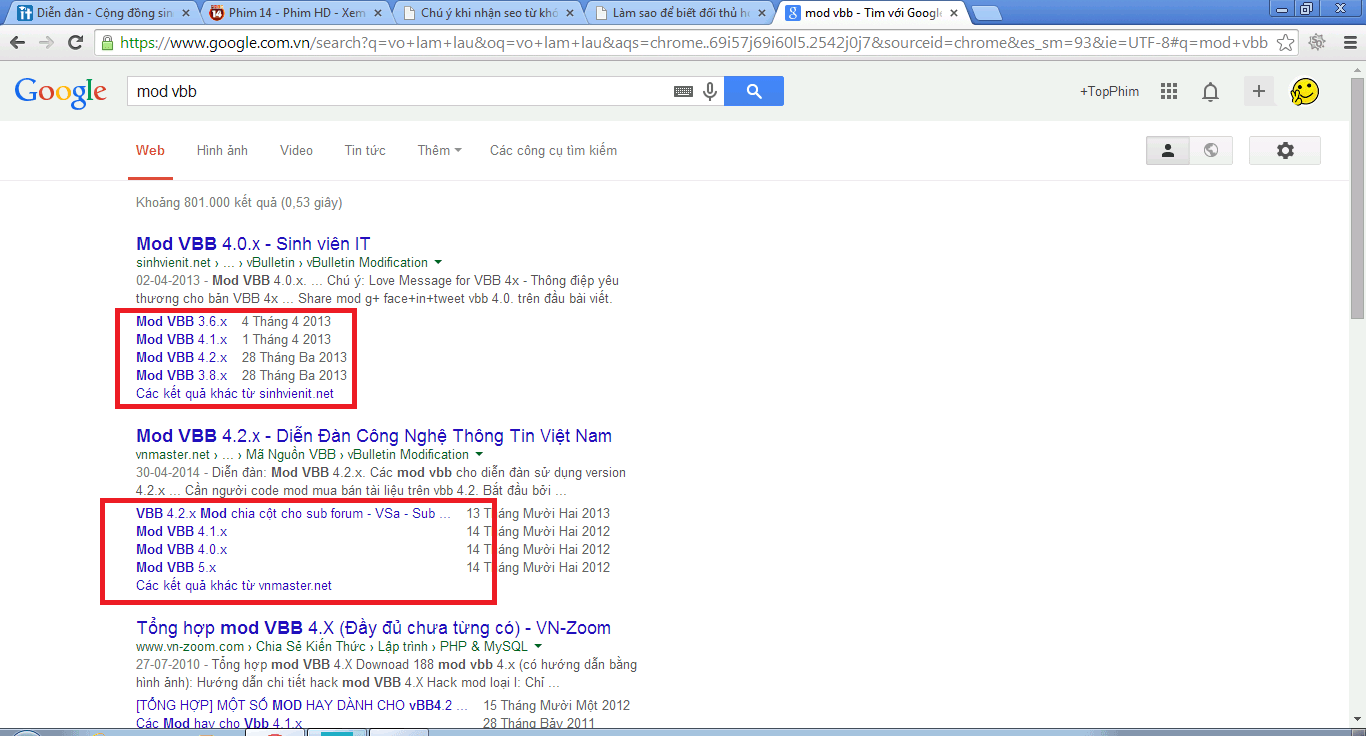Viewport: 1366px width, 736px height.
Task: Open result 'Tổng hợp mod VBB 4.X' VN-Zoom
Action: [373, 627]
